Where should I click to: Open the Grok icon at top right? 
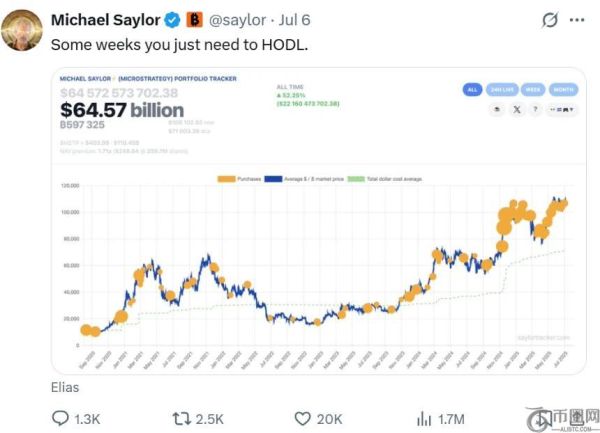(x=548, y=20)
